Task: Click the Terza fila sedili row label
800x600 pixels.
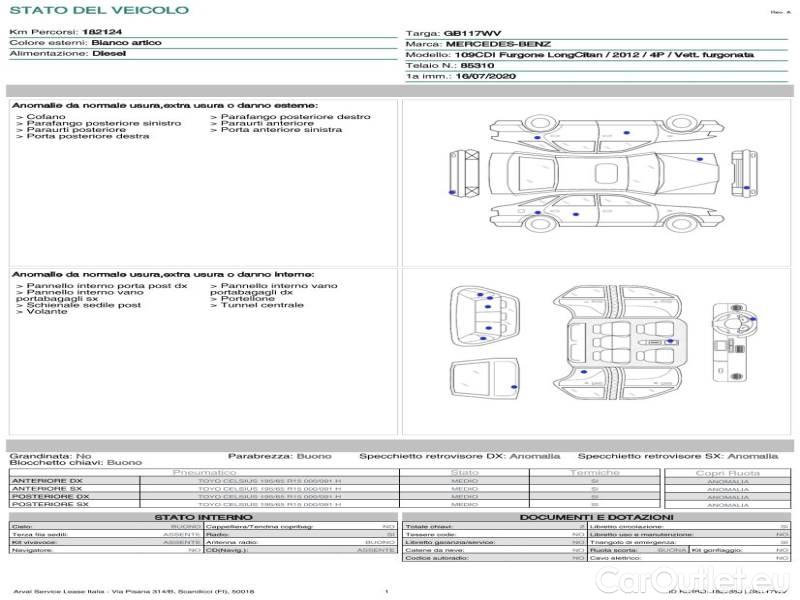Action: coord(40,534)
